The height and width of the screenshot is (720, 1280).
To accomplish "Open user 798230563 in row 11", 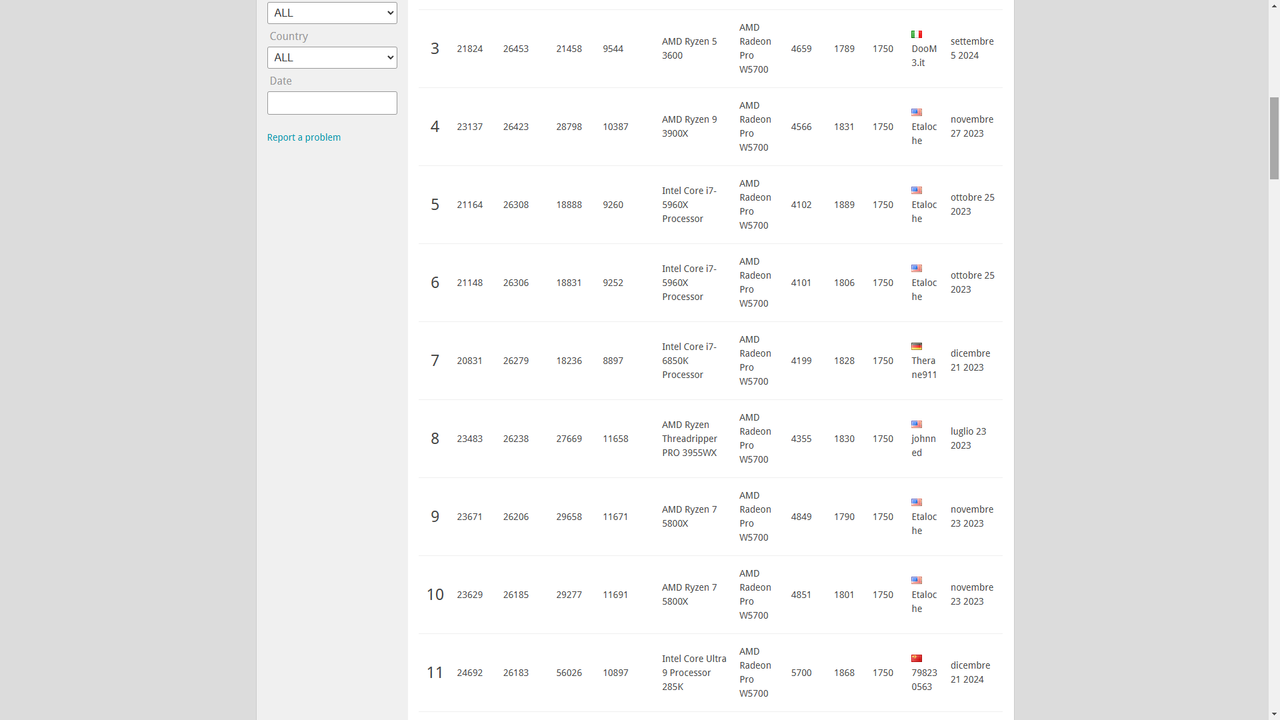I will click(924, 680).
